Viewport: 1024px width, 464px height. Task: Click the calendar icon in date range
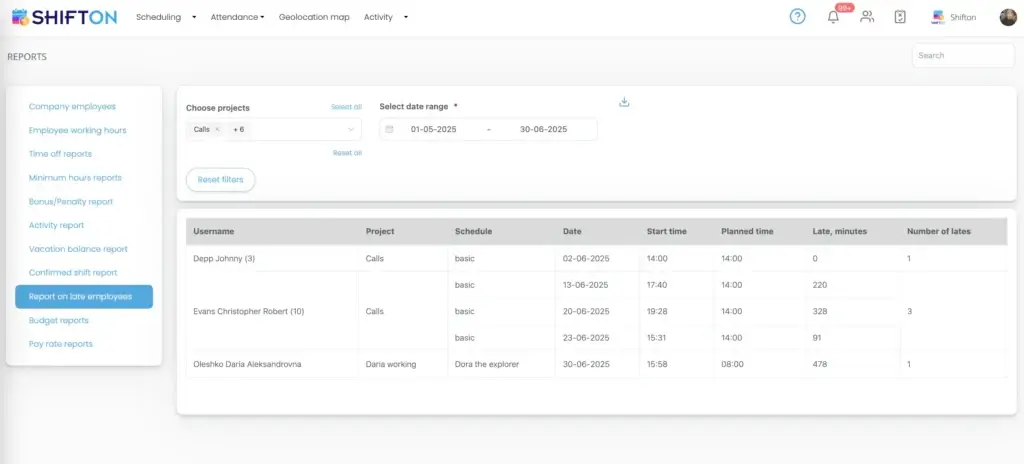(390, 130)
